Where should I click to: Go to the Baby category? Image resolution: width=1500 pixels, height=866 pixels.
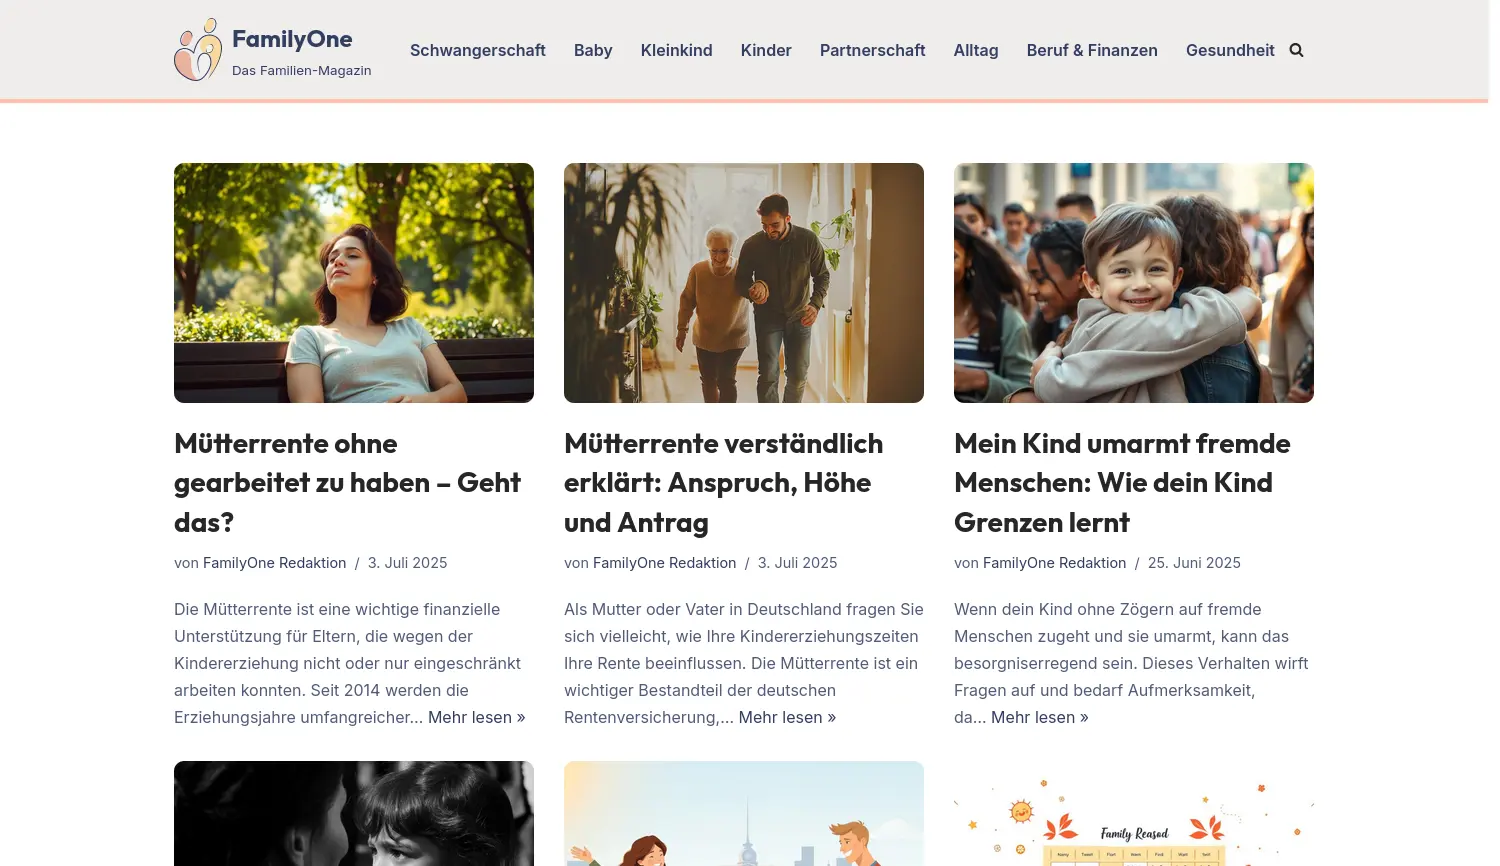(593, 50)
